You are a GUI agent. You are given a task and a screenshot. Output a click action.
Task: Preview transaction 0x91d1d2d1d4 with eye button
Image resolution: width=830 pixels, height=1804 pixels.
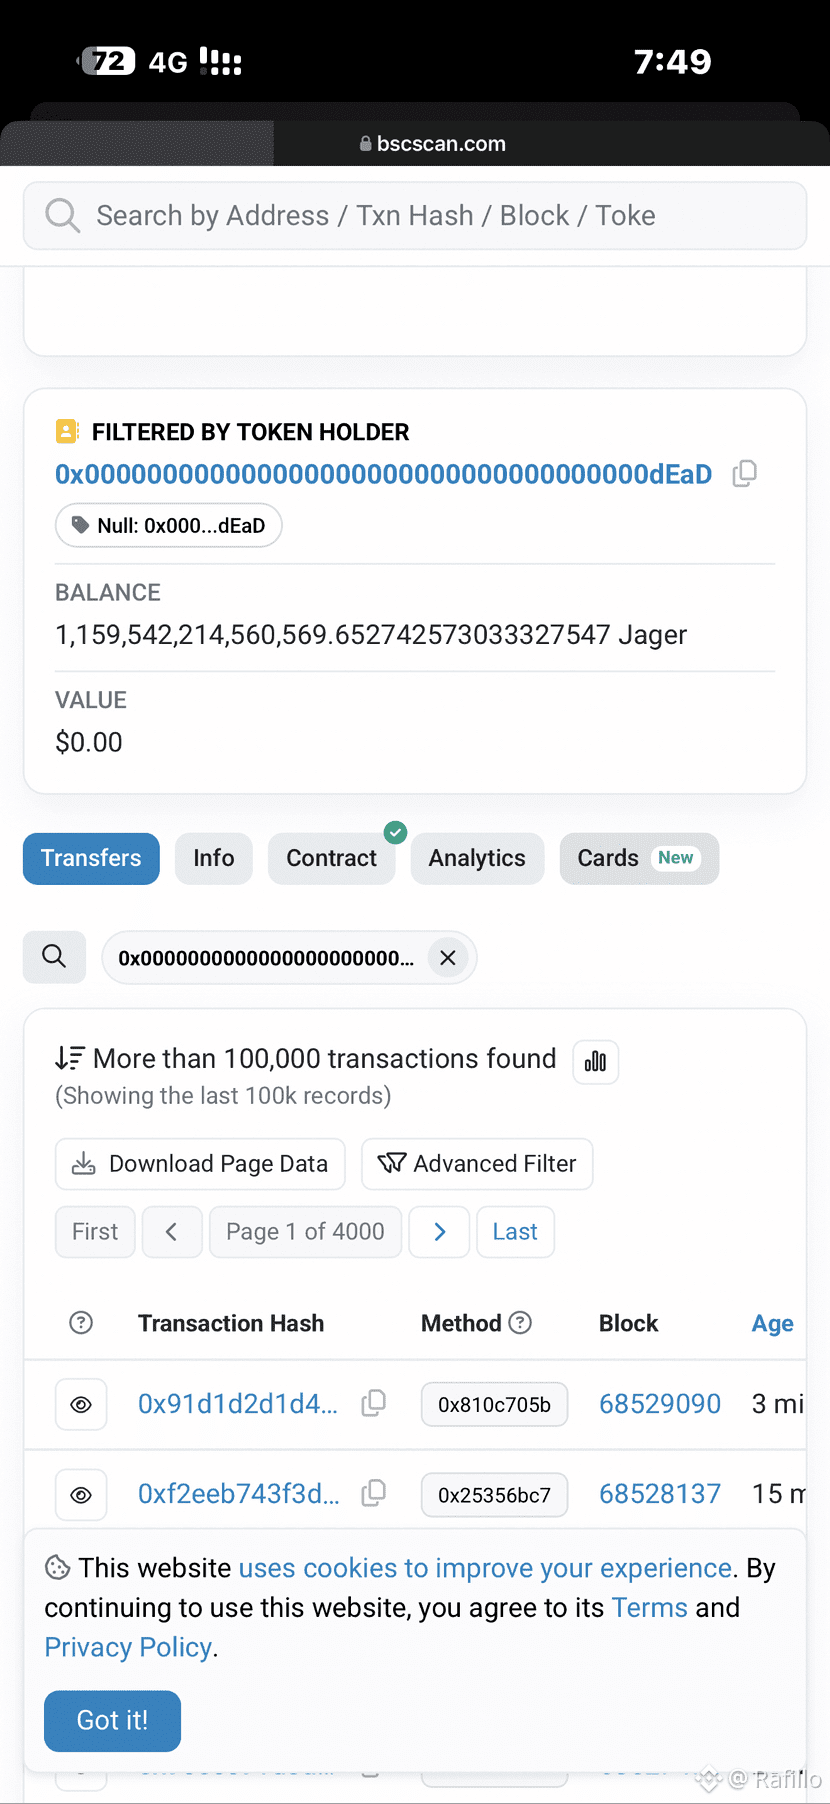(81, 1404)
